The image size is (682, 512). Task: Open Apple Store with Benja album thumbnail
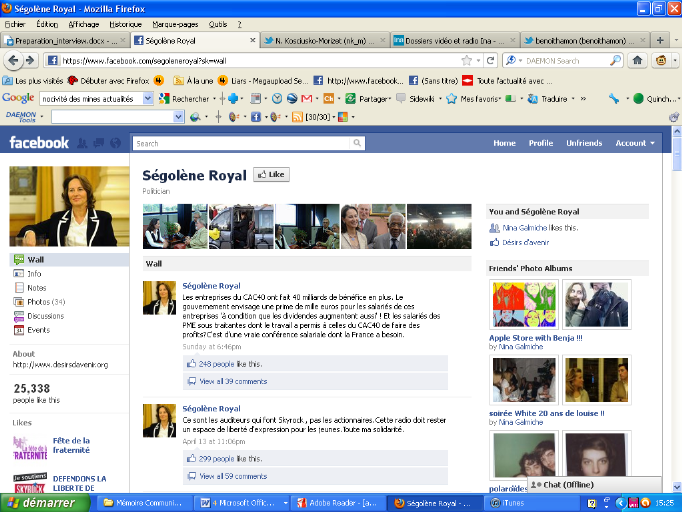coord(524,304)
